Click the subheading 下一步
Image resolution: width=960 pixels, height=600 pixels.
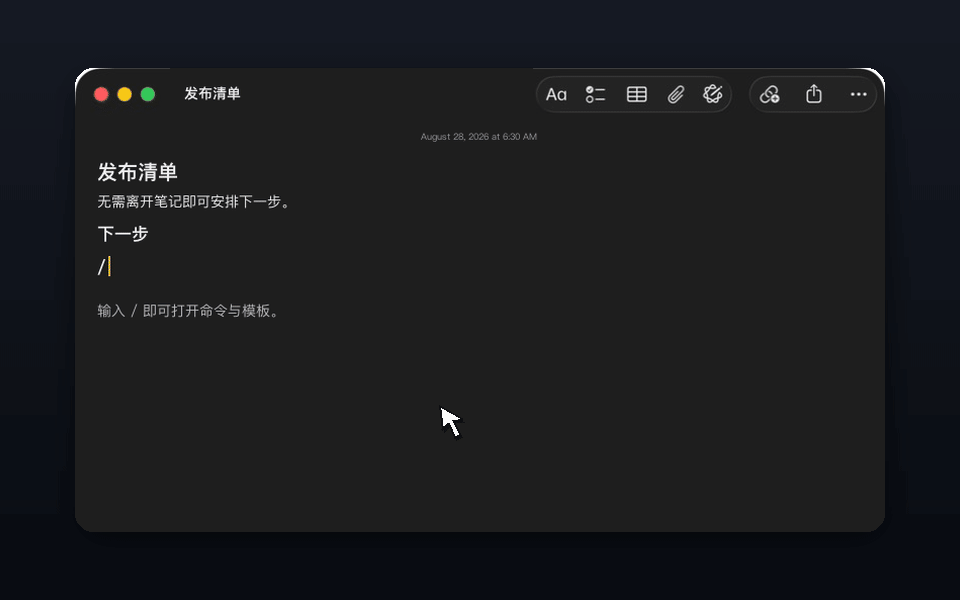(122, 234)
